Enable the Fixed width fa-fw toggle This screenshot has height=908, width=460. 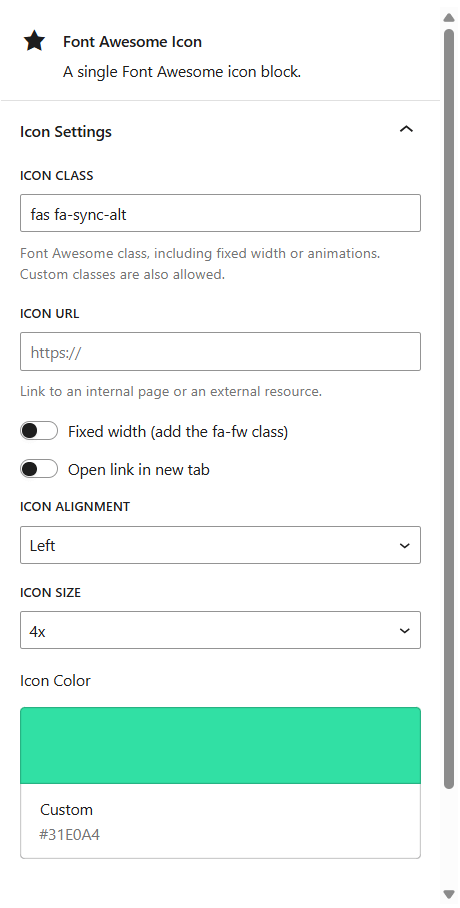point(39,431)
